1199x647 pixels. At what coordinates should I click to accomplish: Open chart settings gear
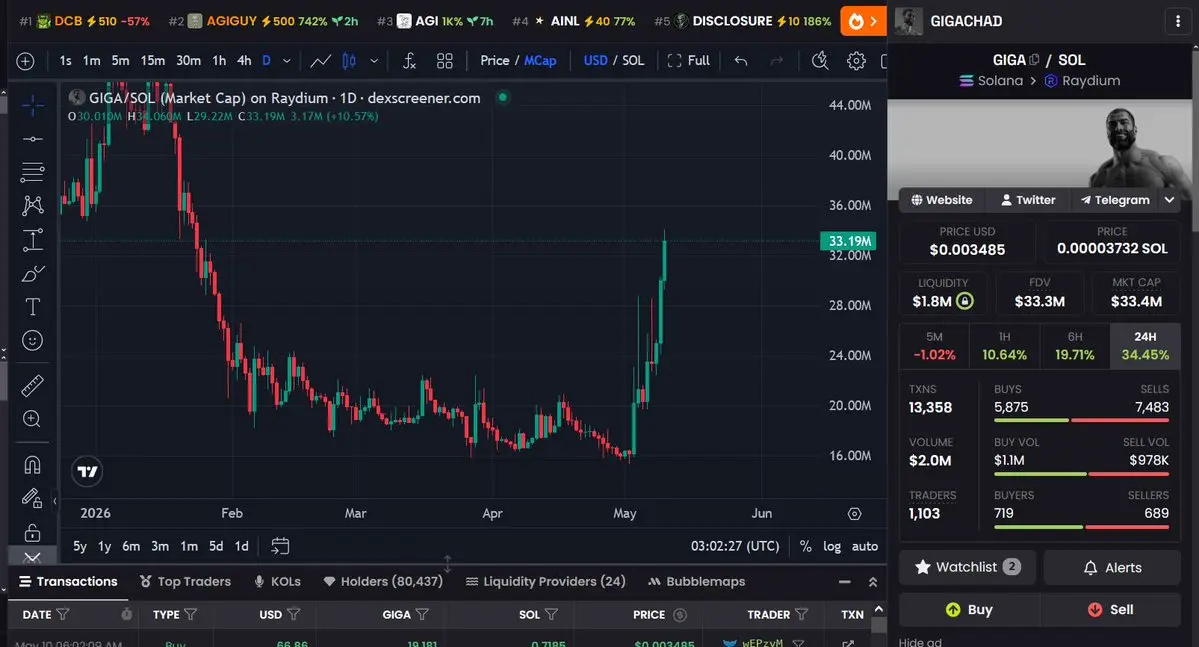(856, 60)
